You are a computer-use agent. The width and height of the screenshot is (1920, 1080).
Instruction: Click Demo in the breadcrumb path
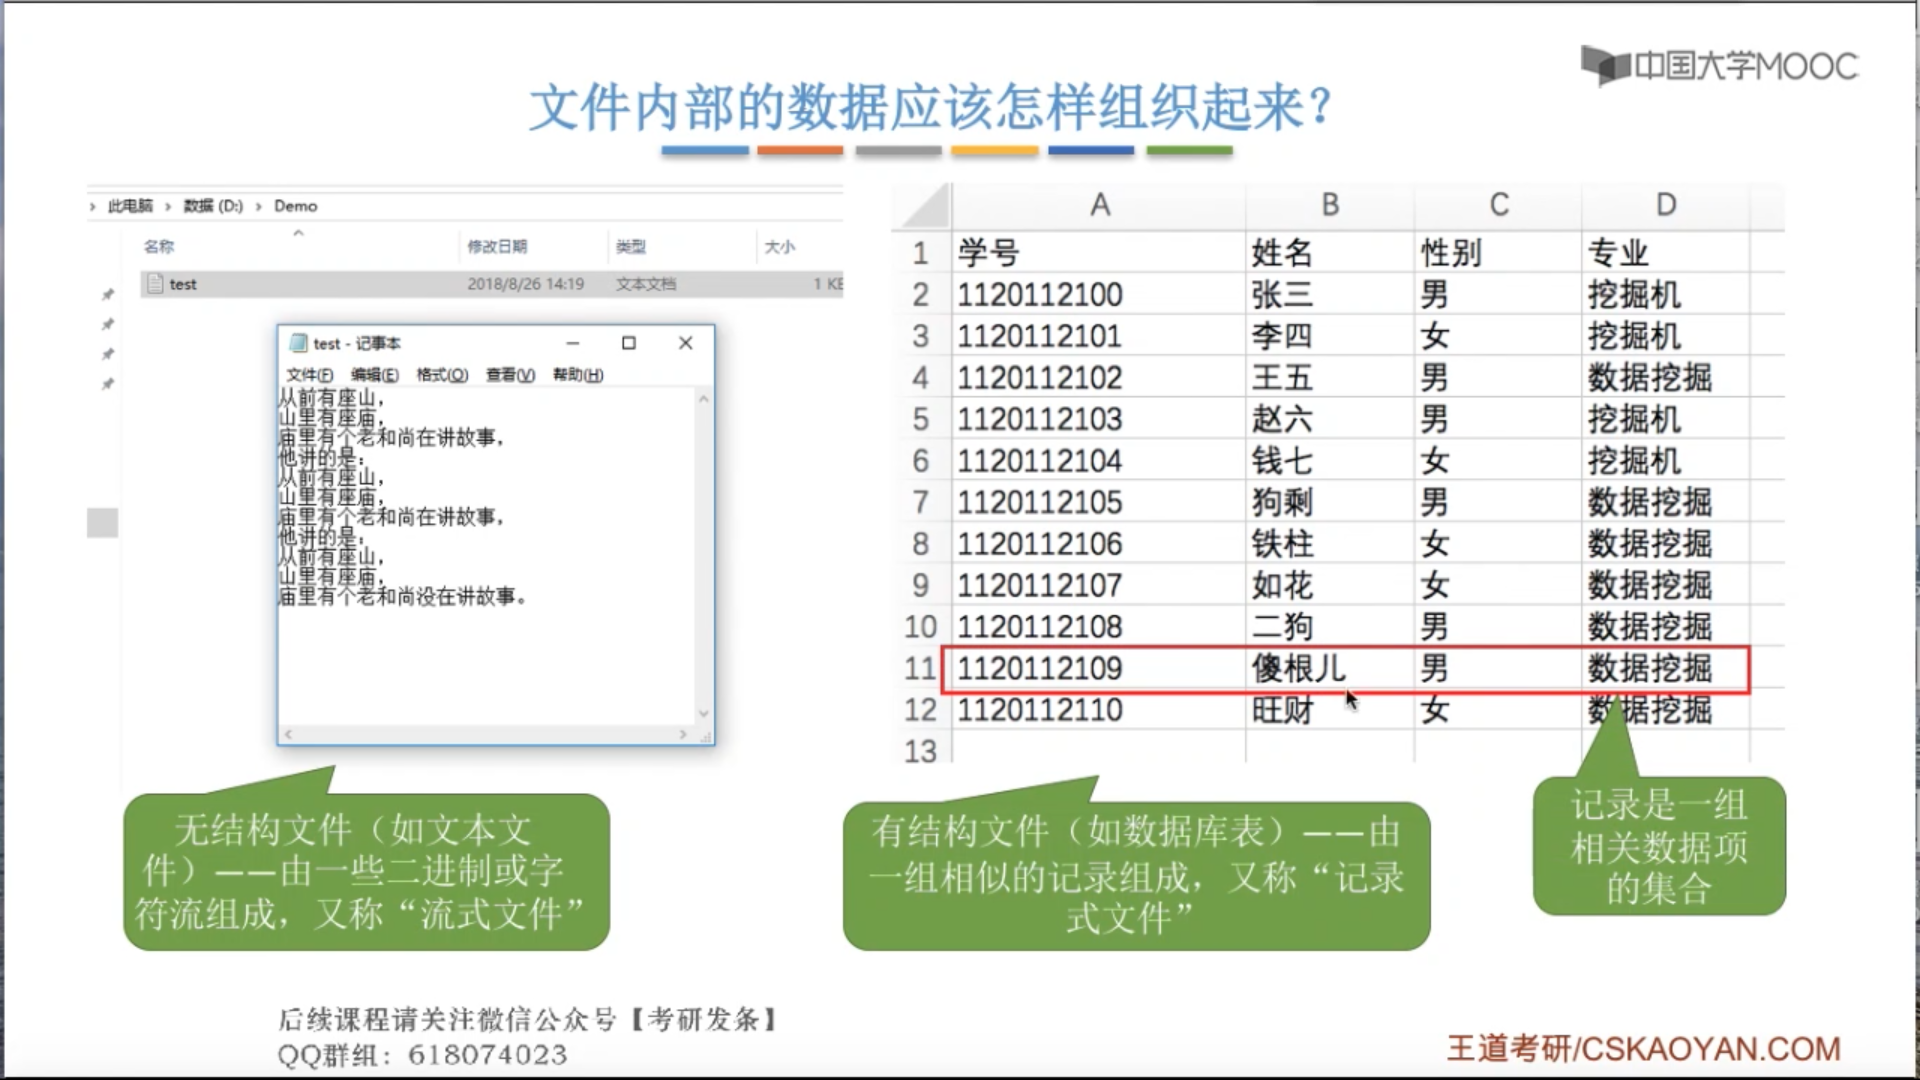pos(295,206)
